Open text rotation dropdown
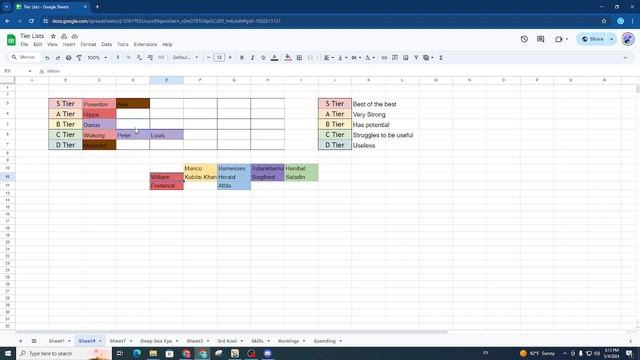640x360 pixels. (369, 58)
